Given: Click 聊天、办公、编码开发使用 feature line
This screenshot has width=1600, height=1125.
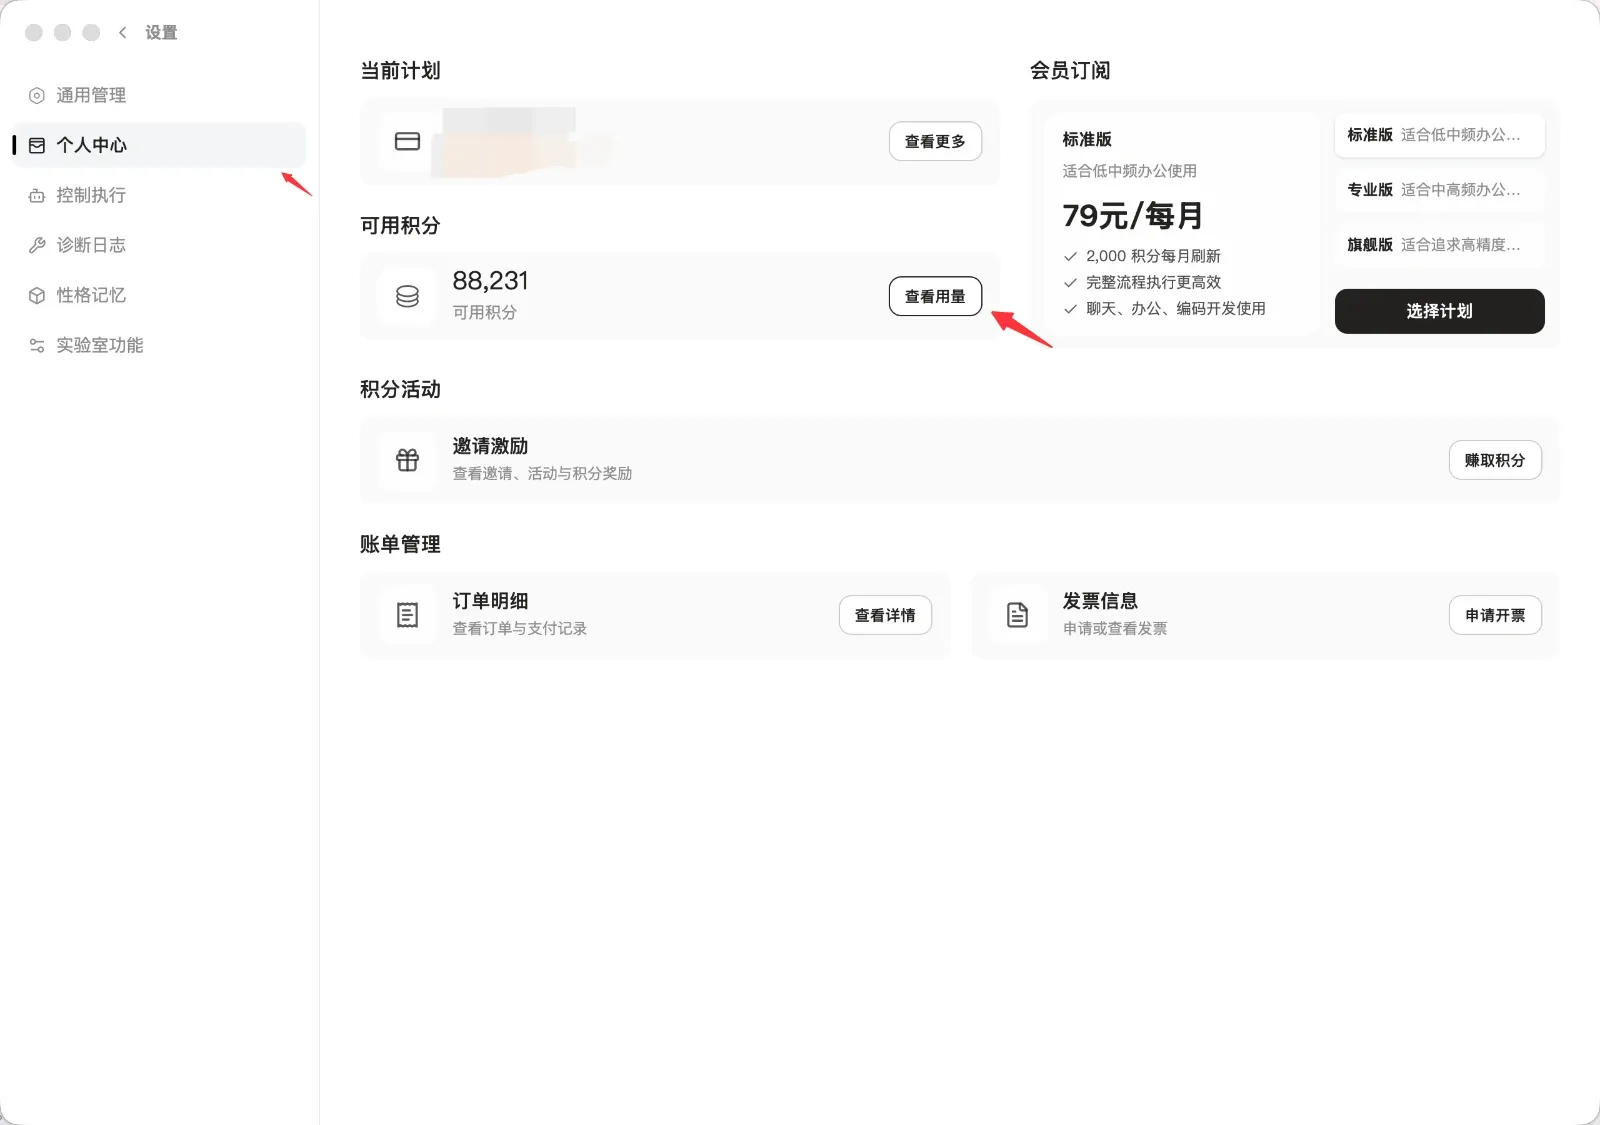Looking at the screenshot, I should tap(1176, 308).
